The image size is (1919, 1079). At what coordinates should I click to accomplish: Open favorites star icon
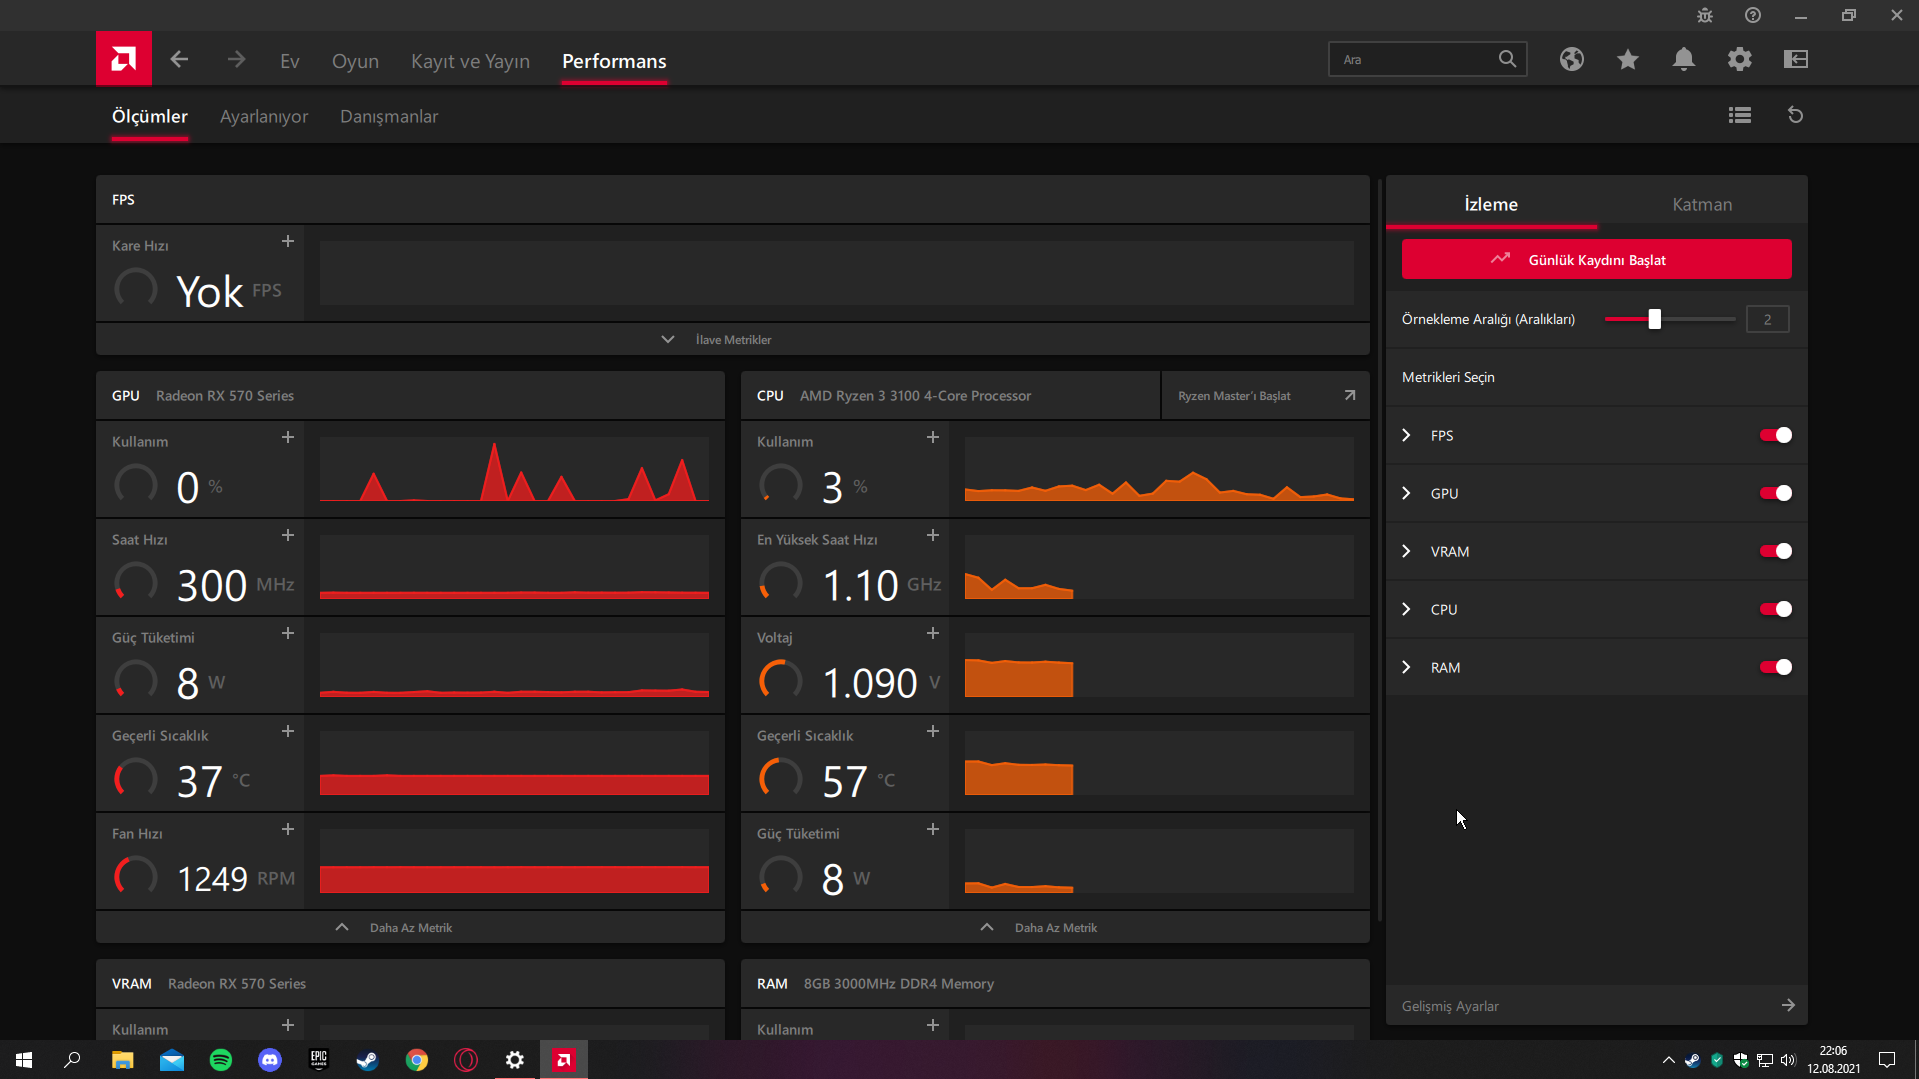coord(1628,59)
